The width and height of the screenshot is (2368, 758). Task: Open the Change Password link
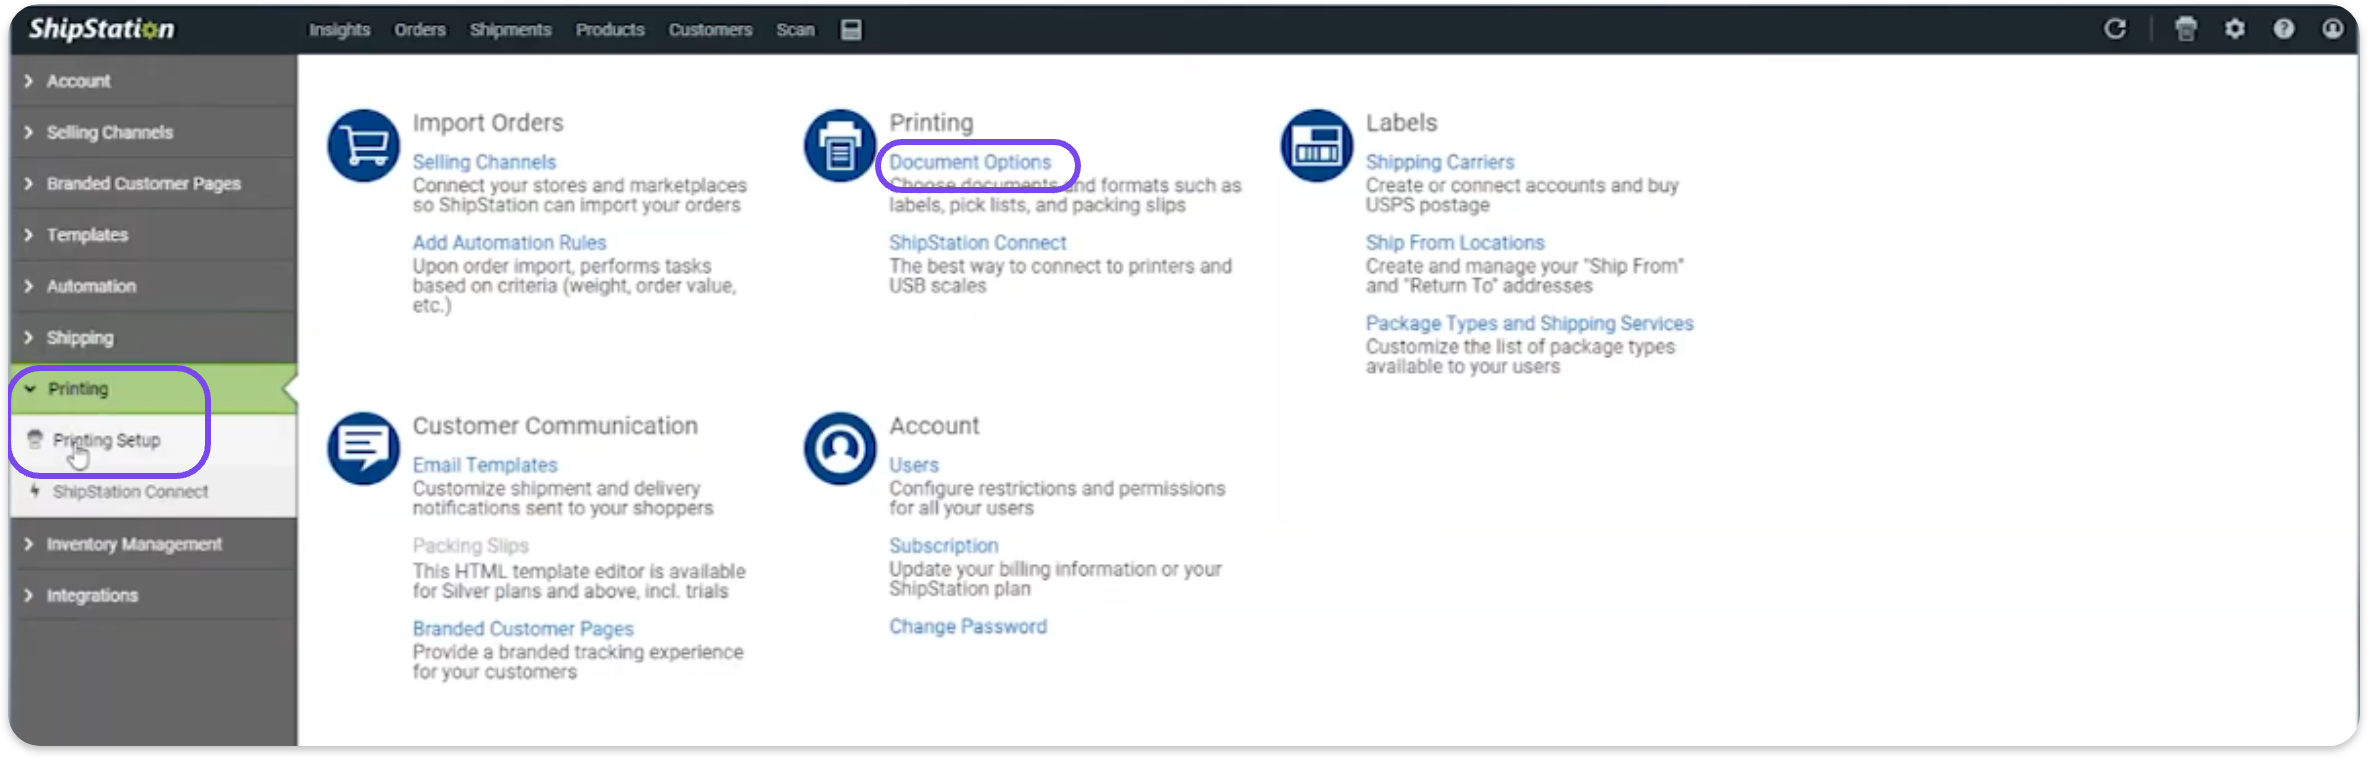(x=968, y=627)
